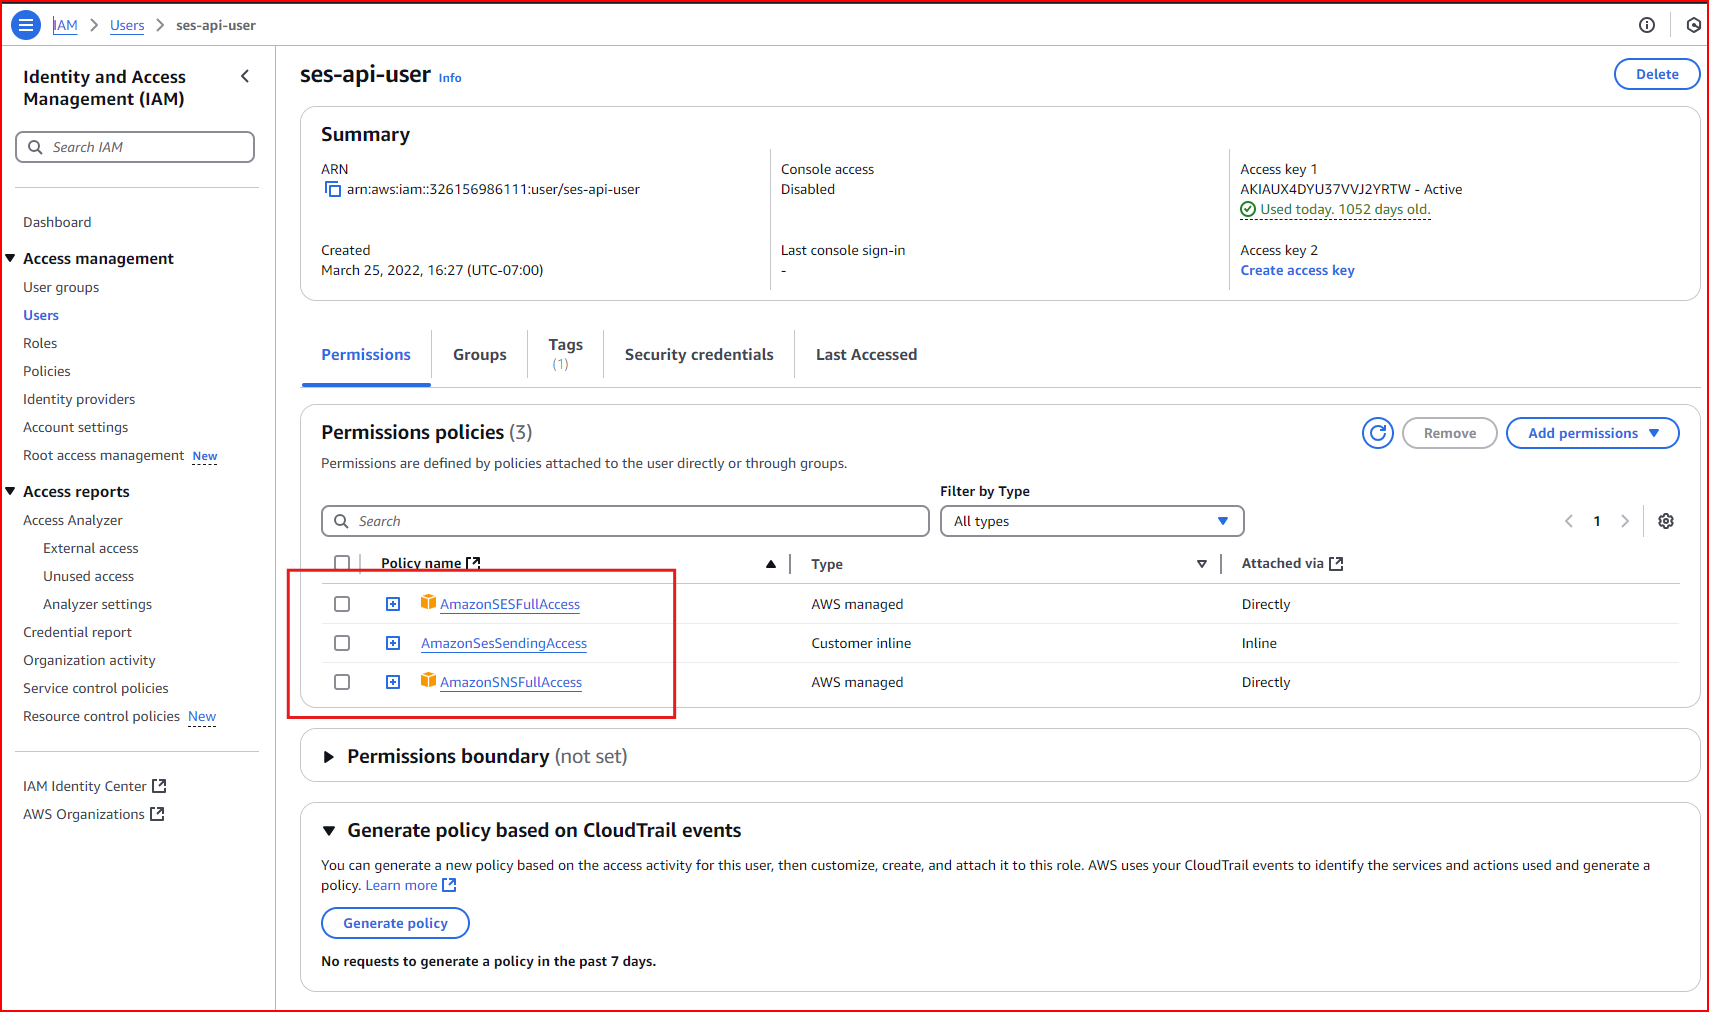Screen dimensions: 1709x1012
Task: Open the Add permissions dropdown
Action: [x=1592, y=433]
